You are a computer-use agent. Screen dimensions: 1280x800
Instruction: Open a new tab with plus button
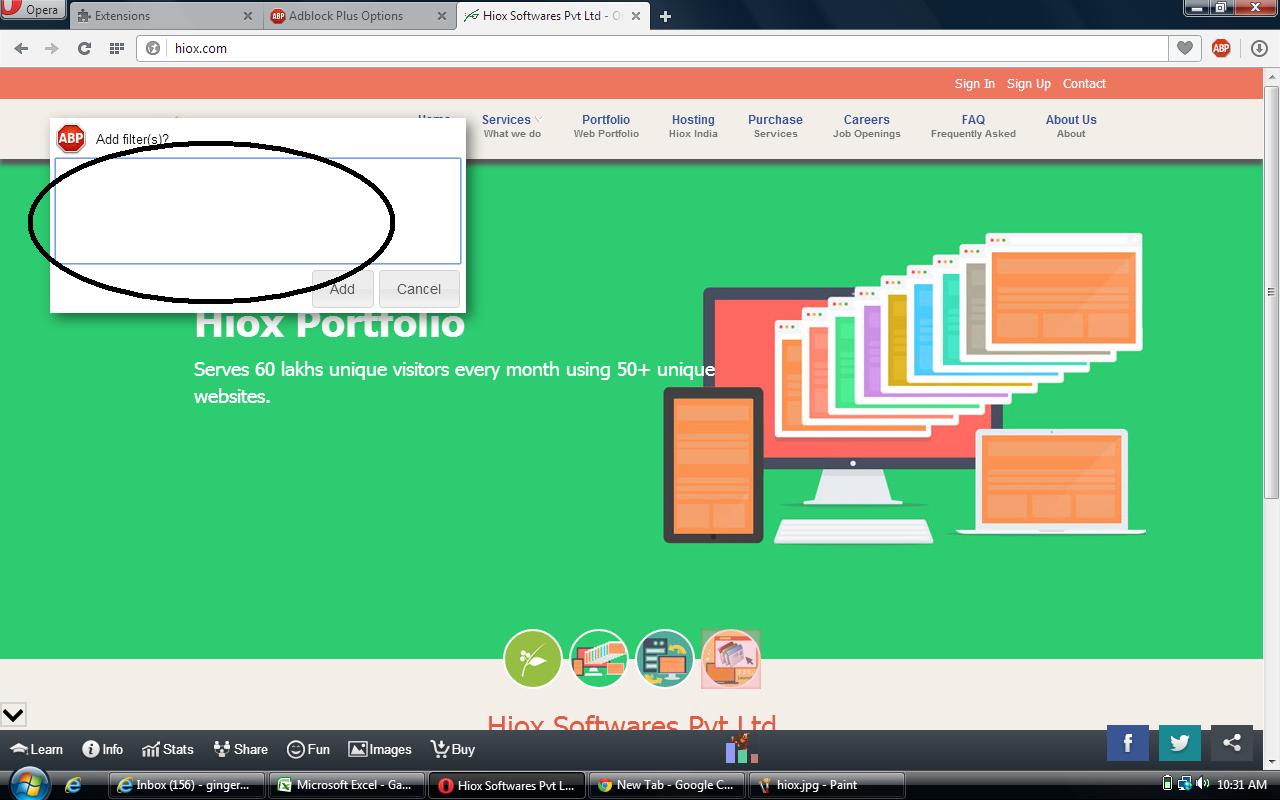tap(666, 16)
